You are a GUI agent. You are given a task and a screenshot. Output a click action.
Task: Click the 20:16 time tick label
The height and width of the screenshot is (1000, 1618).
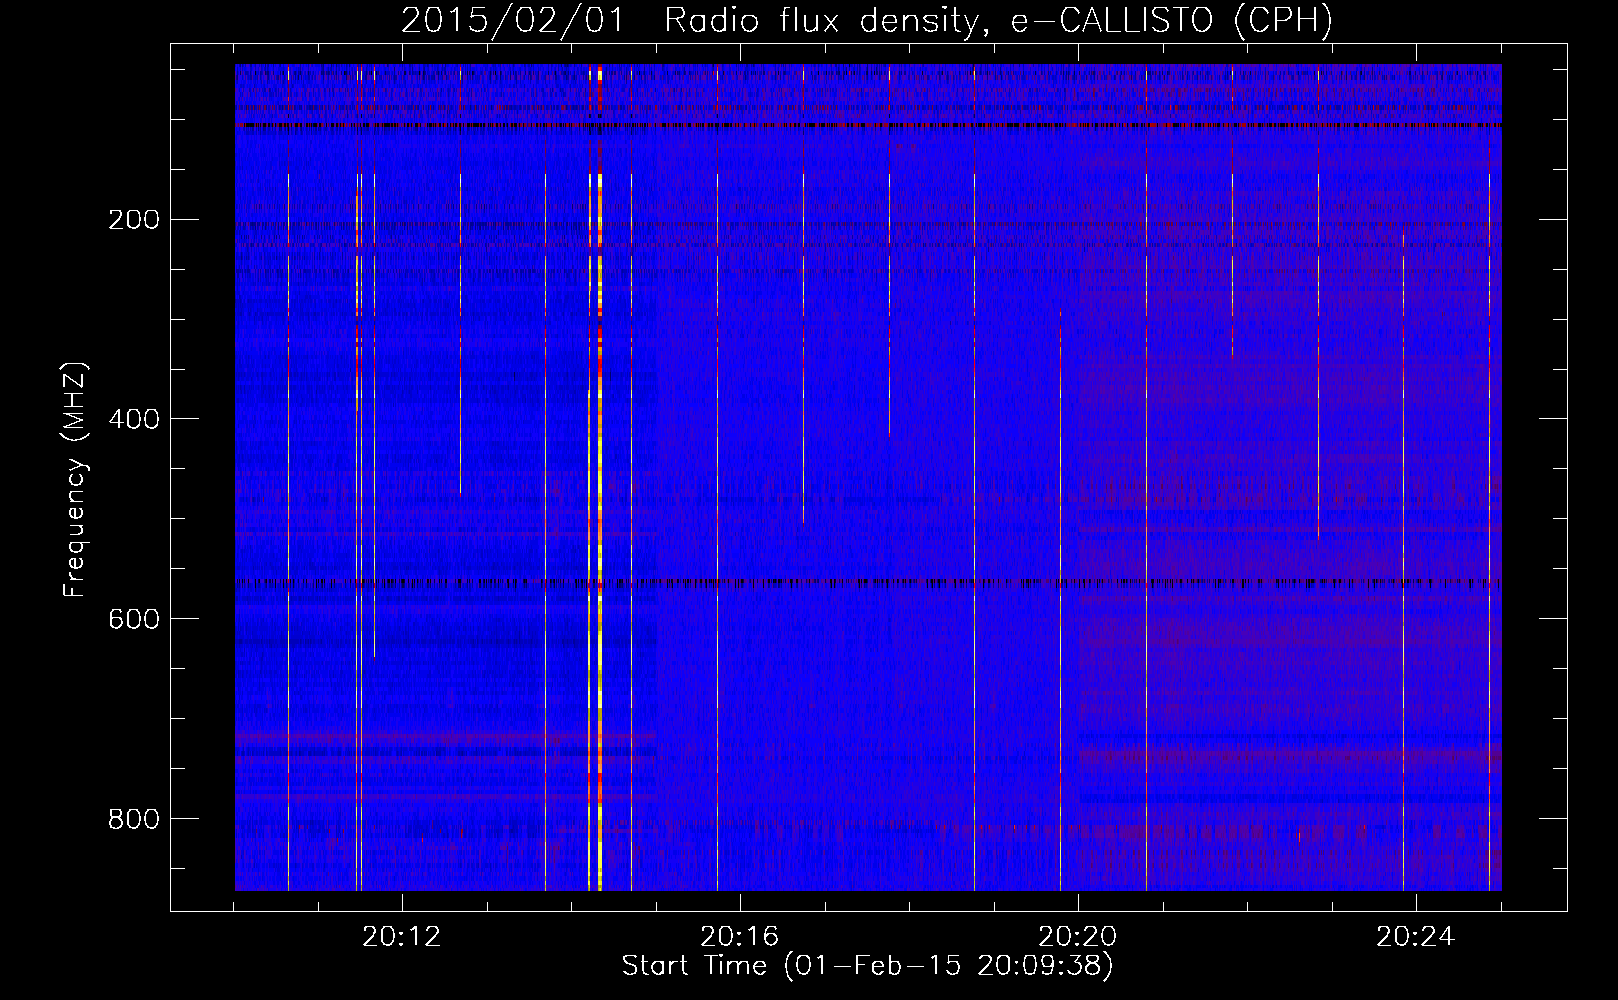[x=740, y=937]
